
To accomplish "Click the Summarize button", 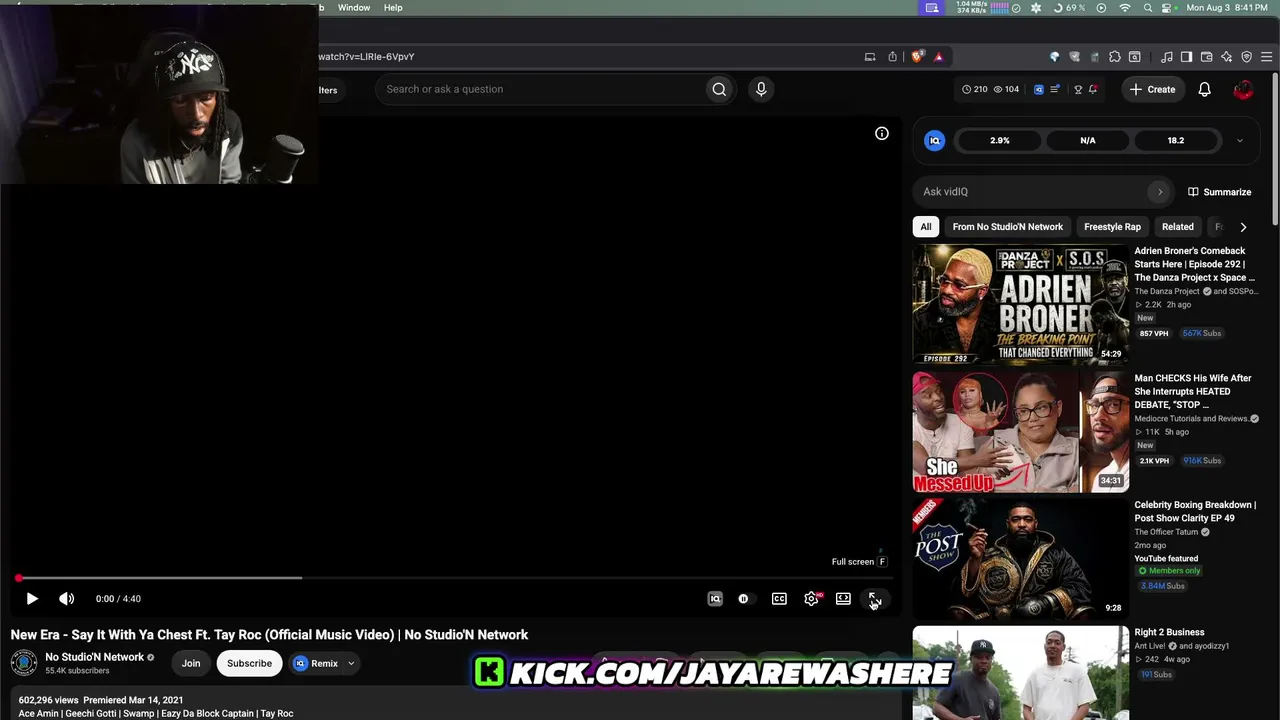I will [x=1219, y=192].
